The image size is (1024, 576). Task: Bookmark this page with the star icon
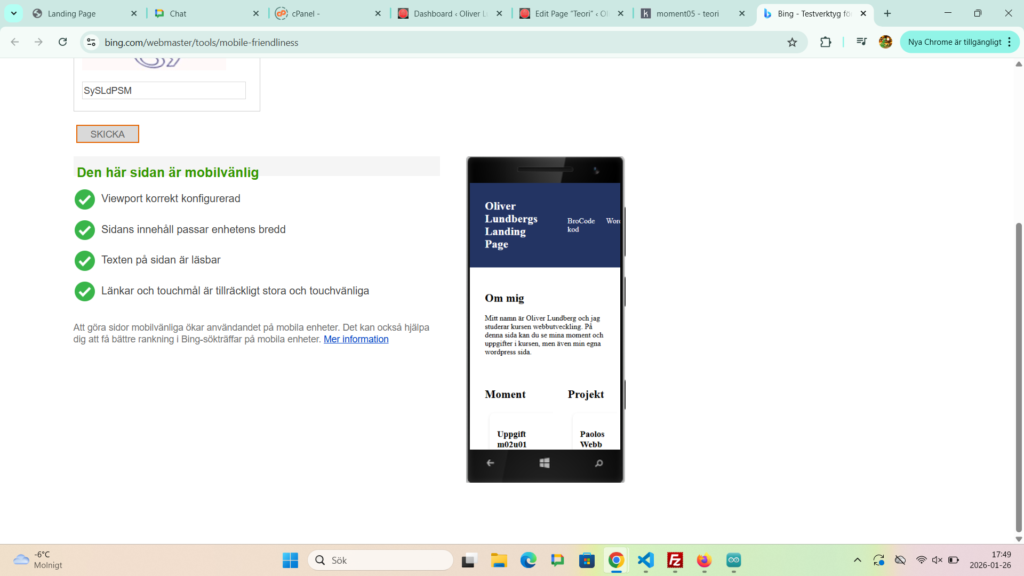tap(792, 42)
